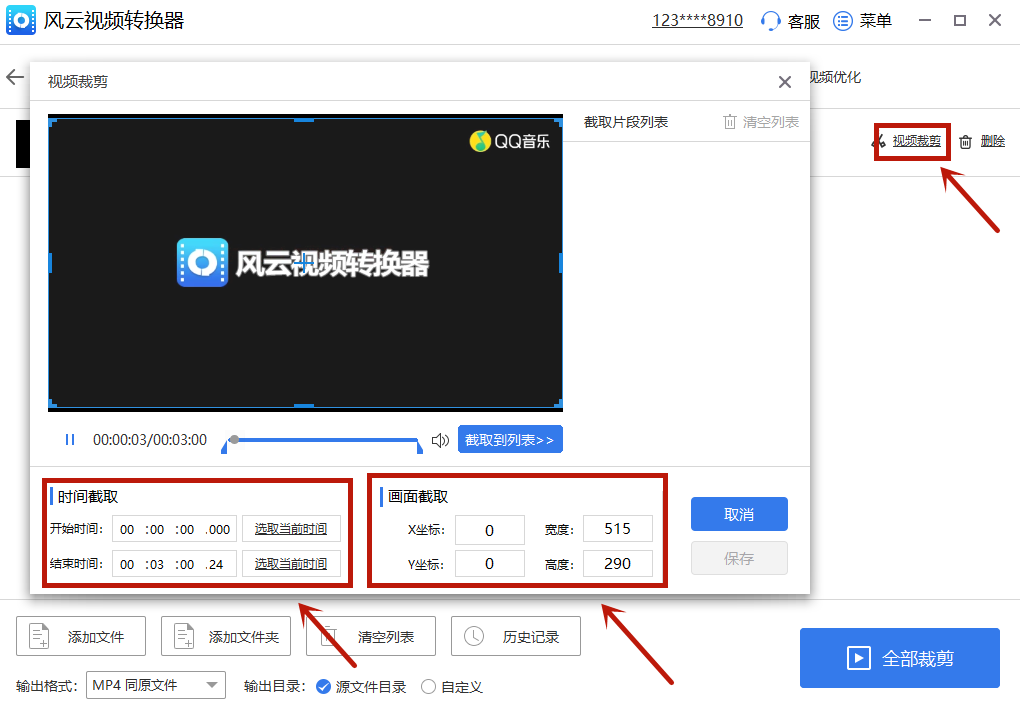
Task: Click the left-middle crop handle on the preview
Action: [x=51, y=263]
